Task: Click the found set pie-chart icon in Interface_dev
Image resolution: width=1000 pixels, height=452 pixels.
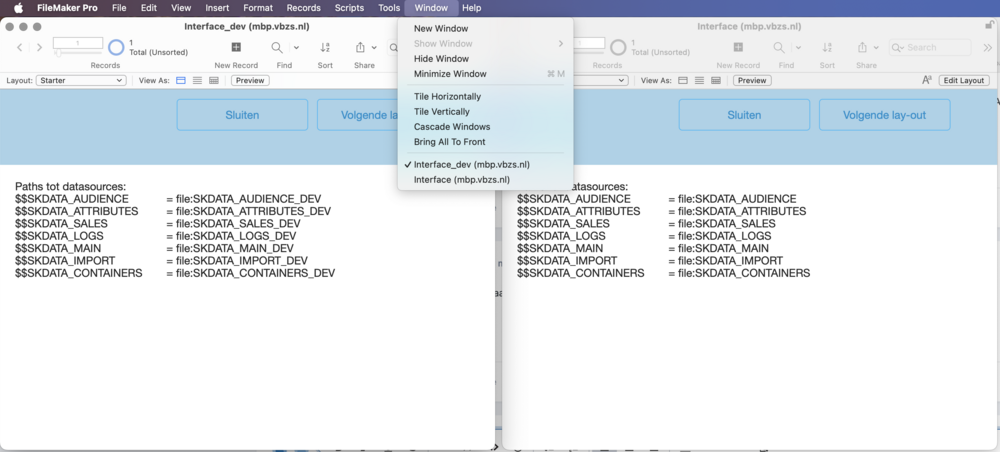Action: tap(116, 47)
